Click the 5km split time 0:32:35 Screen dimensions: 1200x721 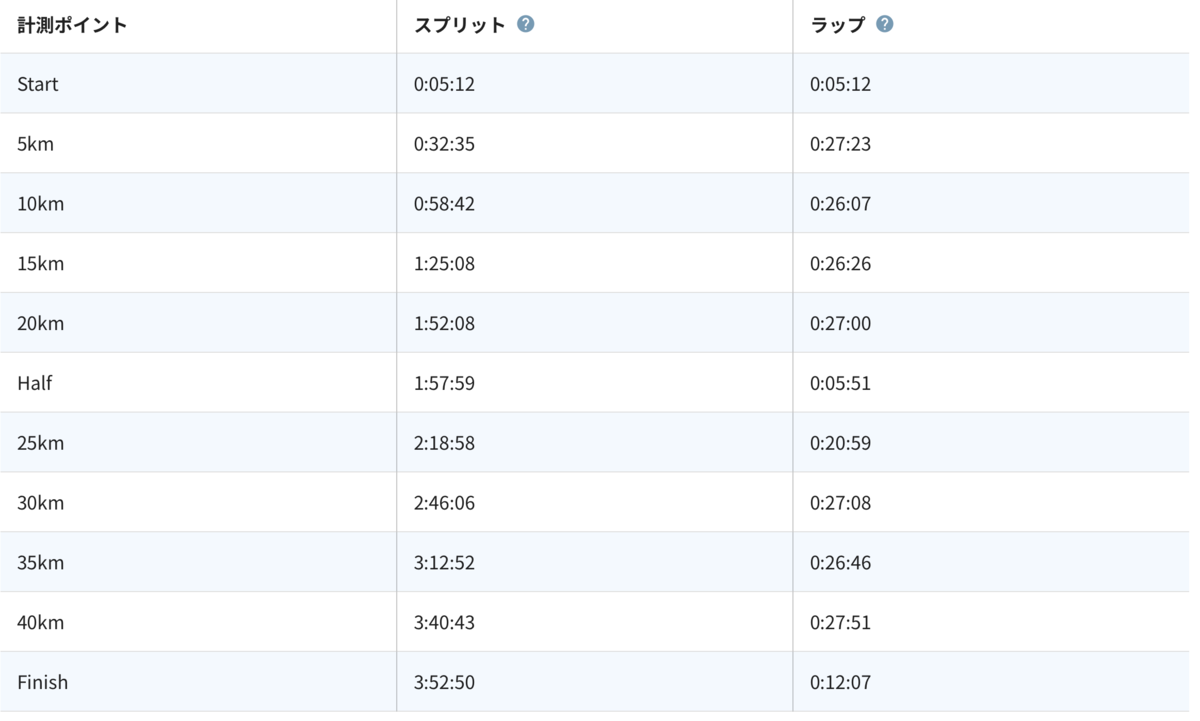point(444,144)
